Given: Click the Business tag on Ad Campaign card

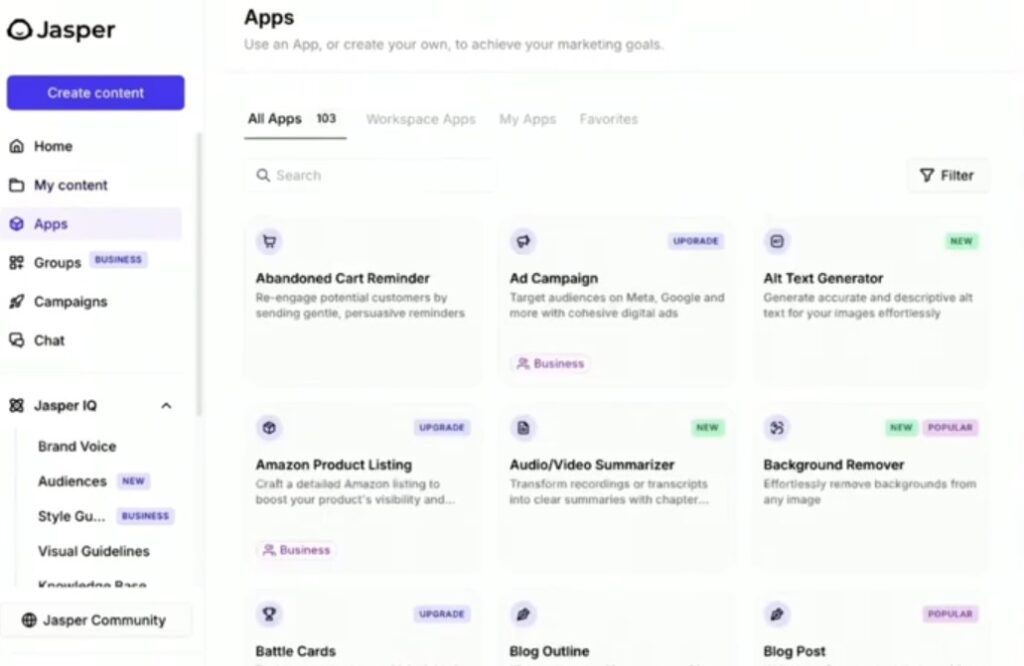Looking at the screenshot, I should pos(551,364).
